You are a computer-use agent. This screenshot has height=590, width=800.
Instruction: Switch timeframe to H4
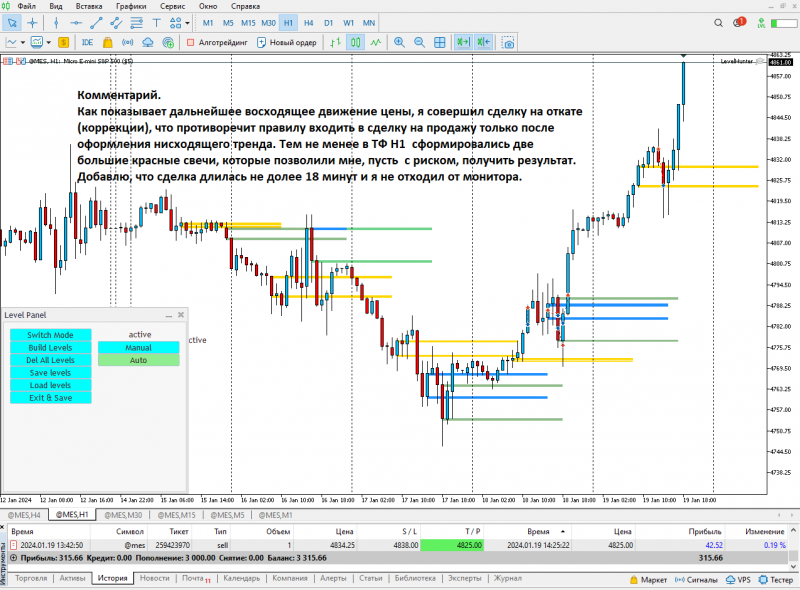(x=308, y=23)
